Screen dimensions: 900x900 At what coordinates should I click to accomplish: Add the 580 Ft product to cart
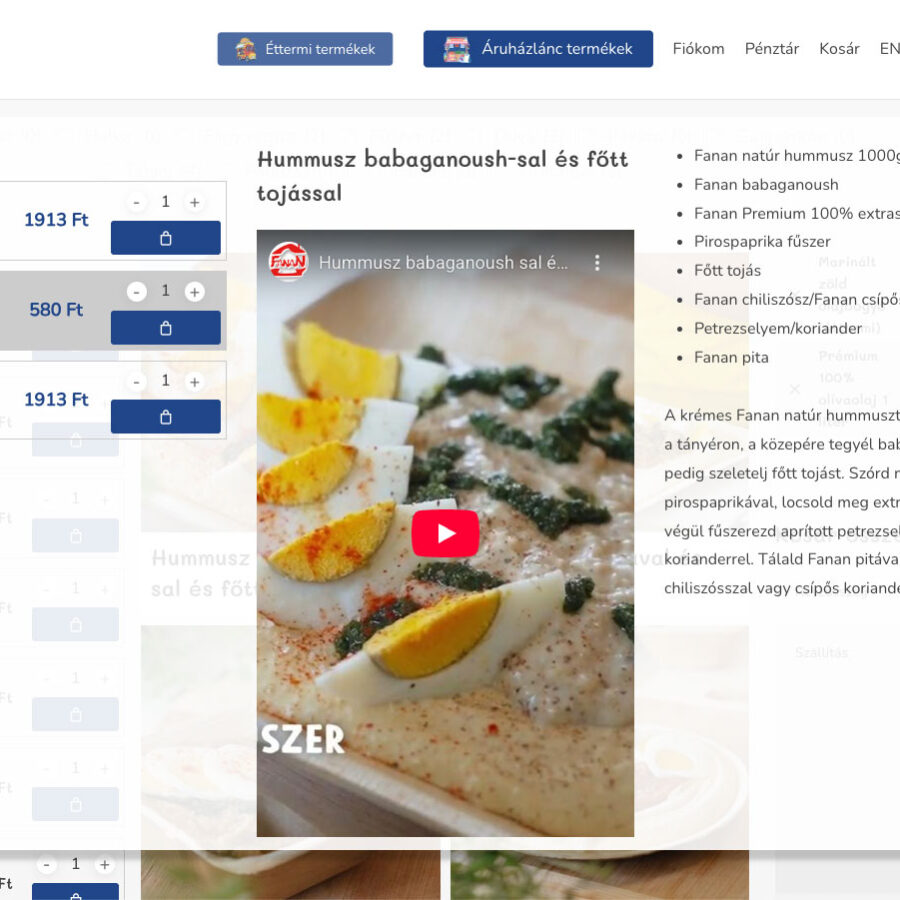coord(165,328)
